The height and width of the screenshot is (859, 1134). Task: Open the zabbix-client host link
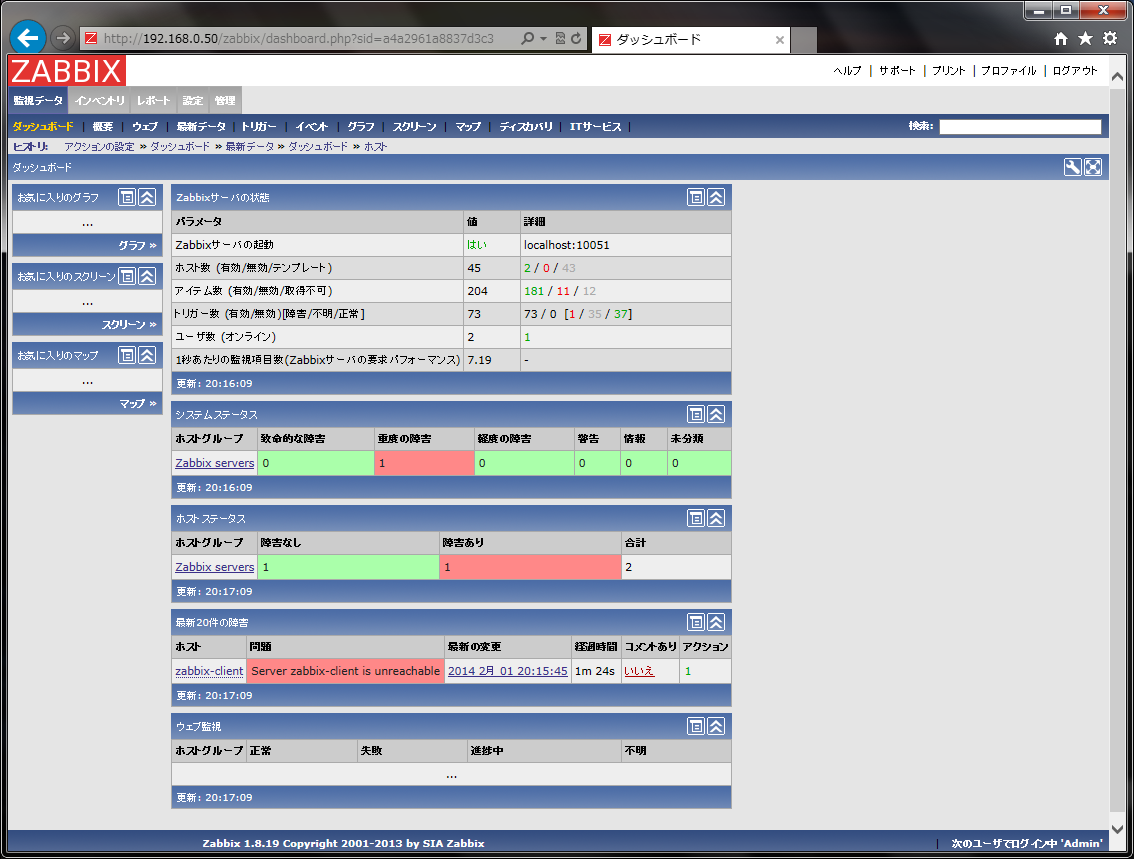(x=209, y=671)
